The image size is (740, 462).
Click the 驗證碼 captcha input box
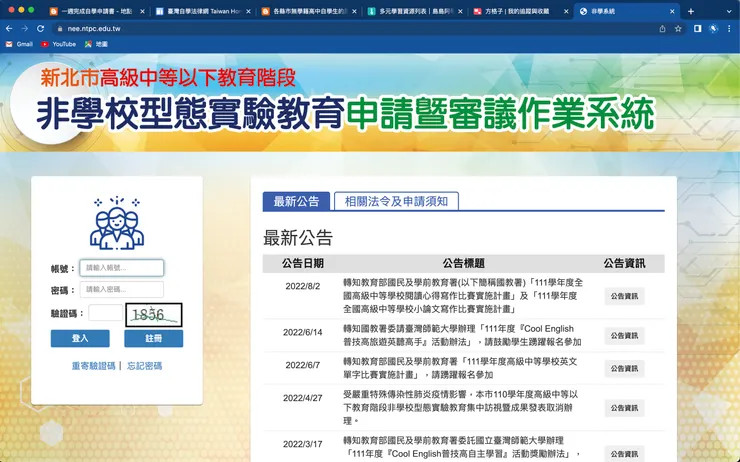point(106,313)
